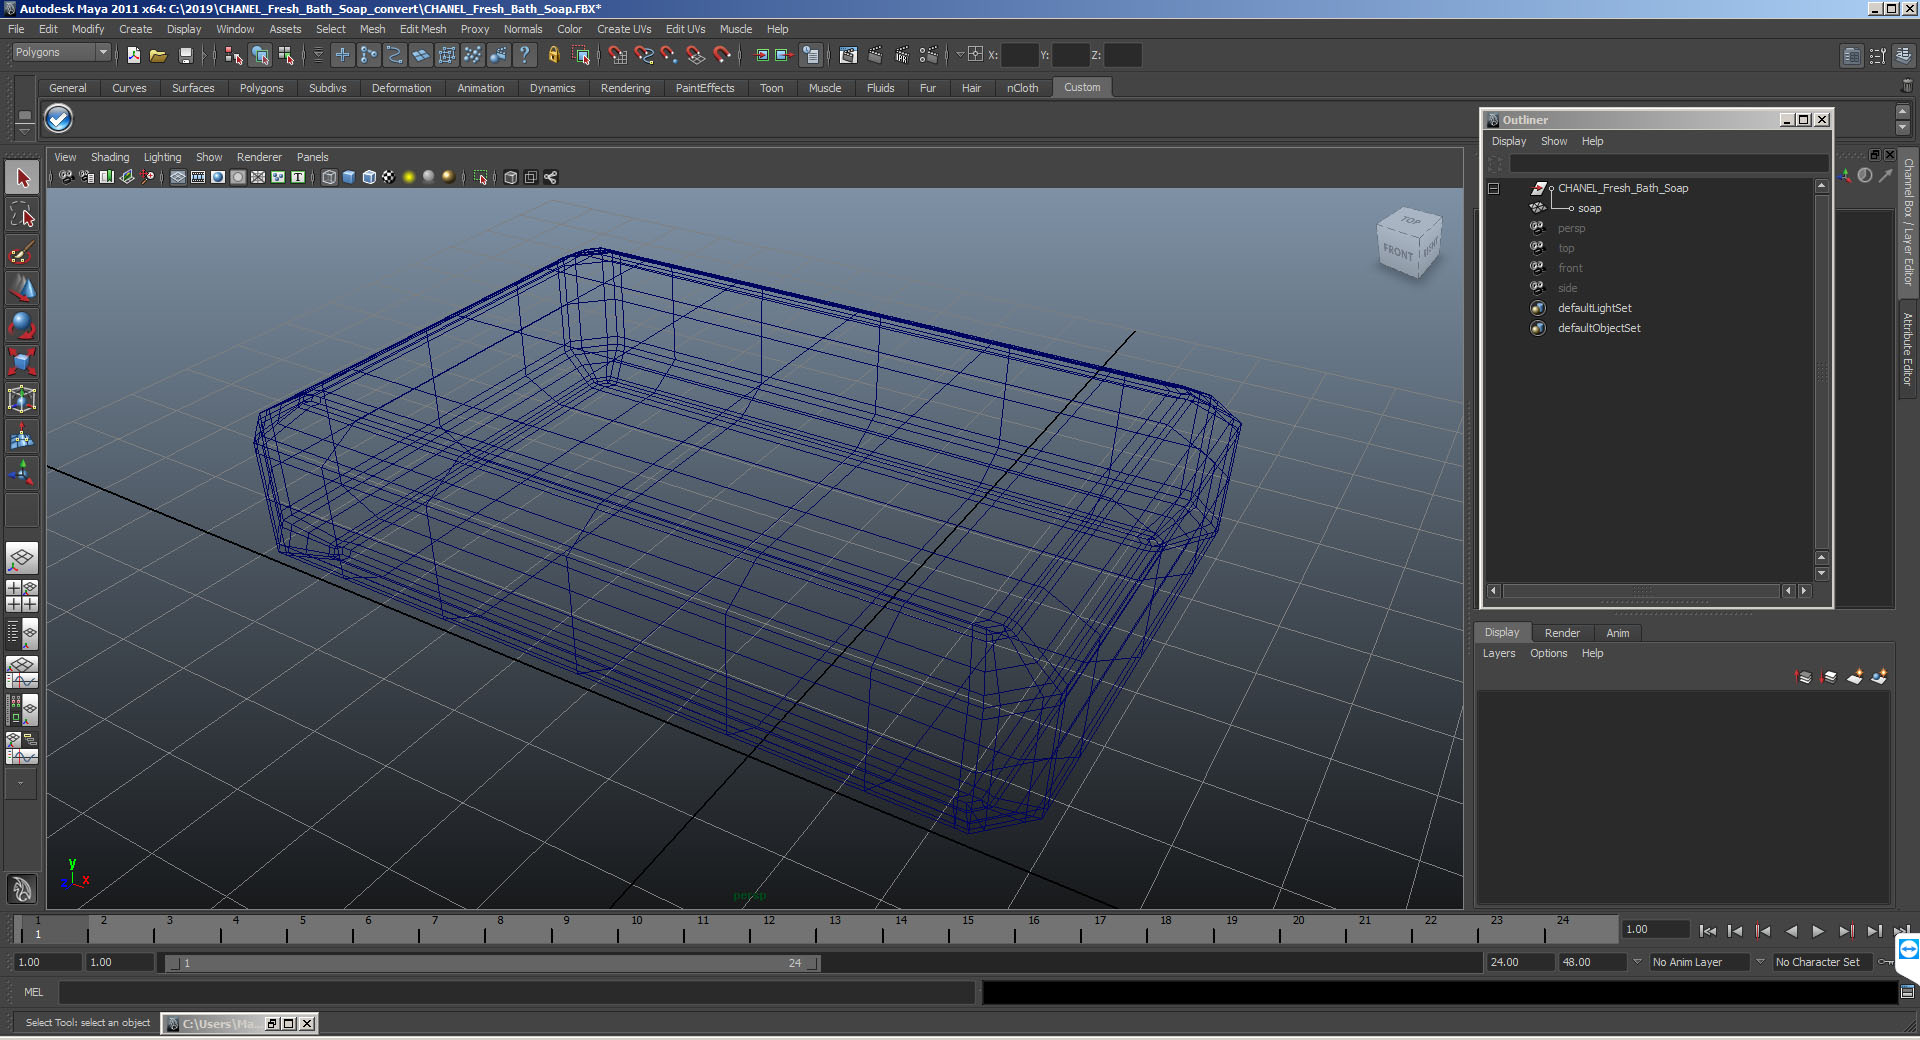
Task: Choose the Rotate tool sphere icon
Action: [22, 324]
